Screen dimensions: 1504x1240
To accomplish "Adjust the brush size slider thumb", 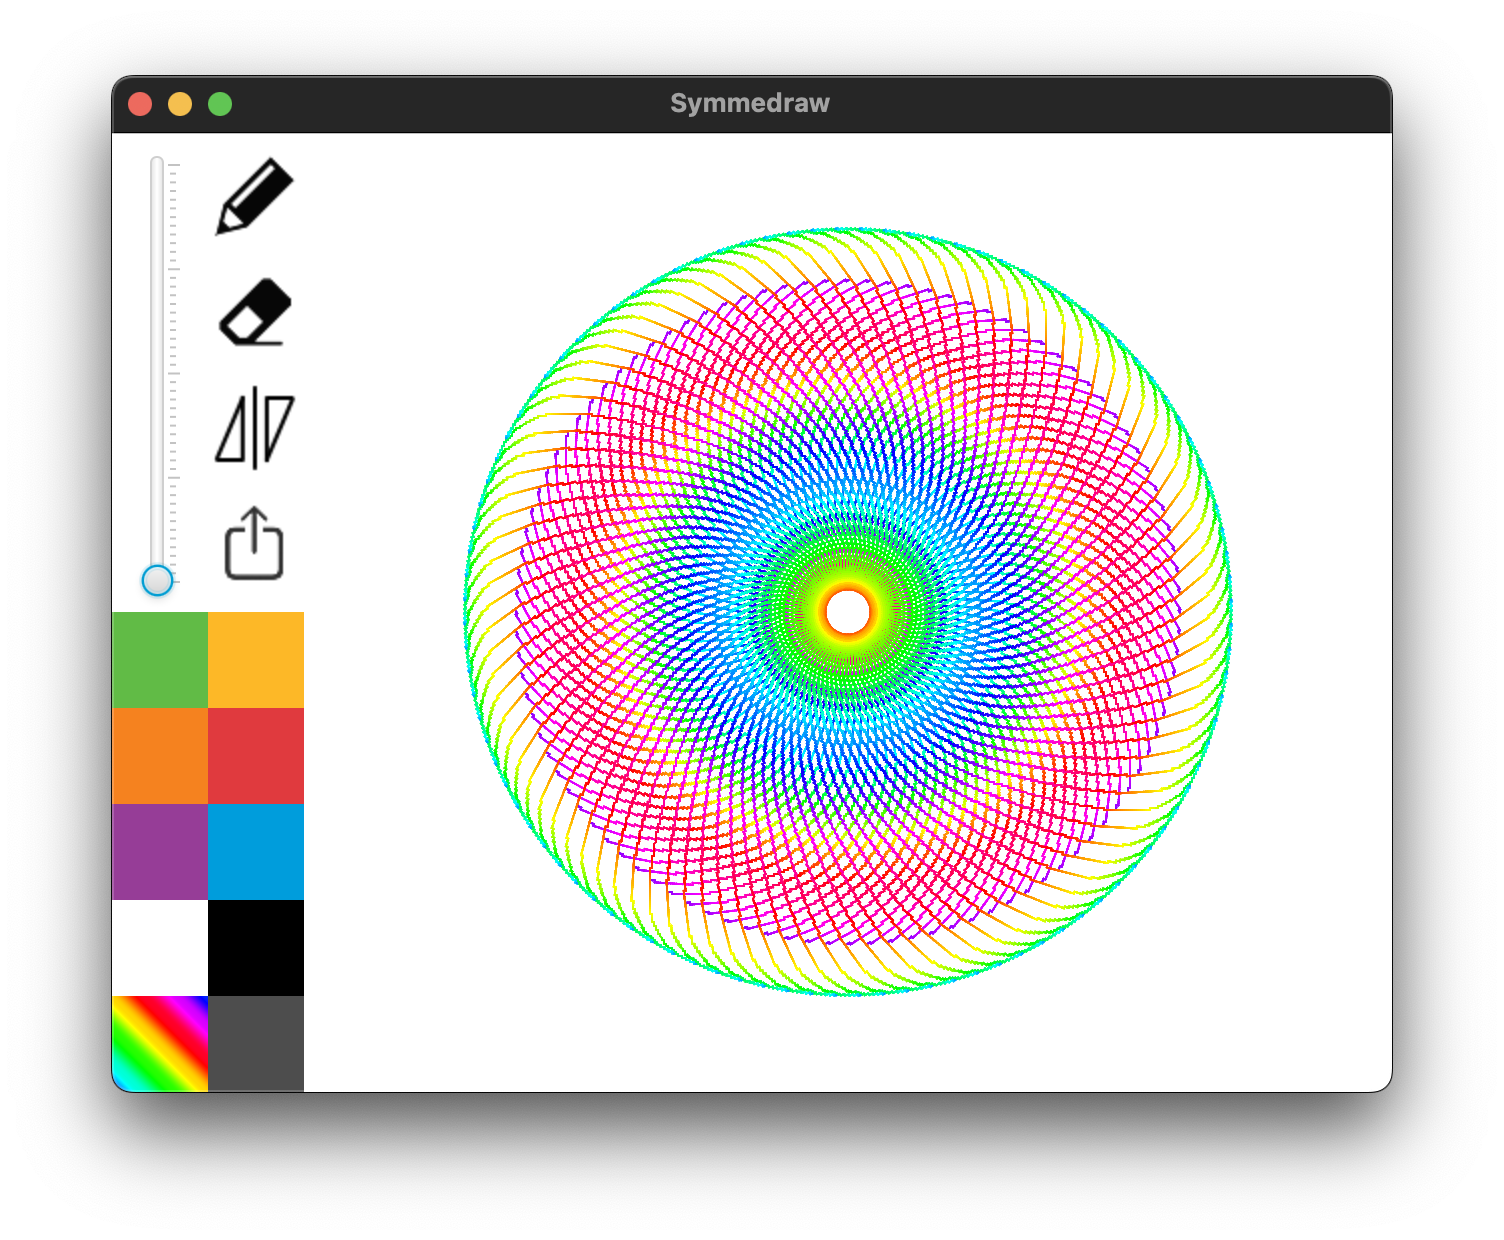I will [x=157, y=580].
